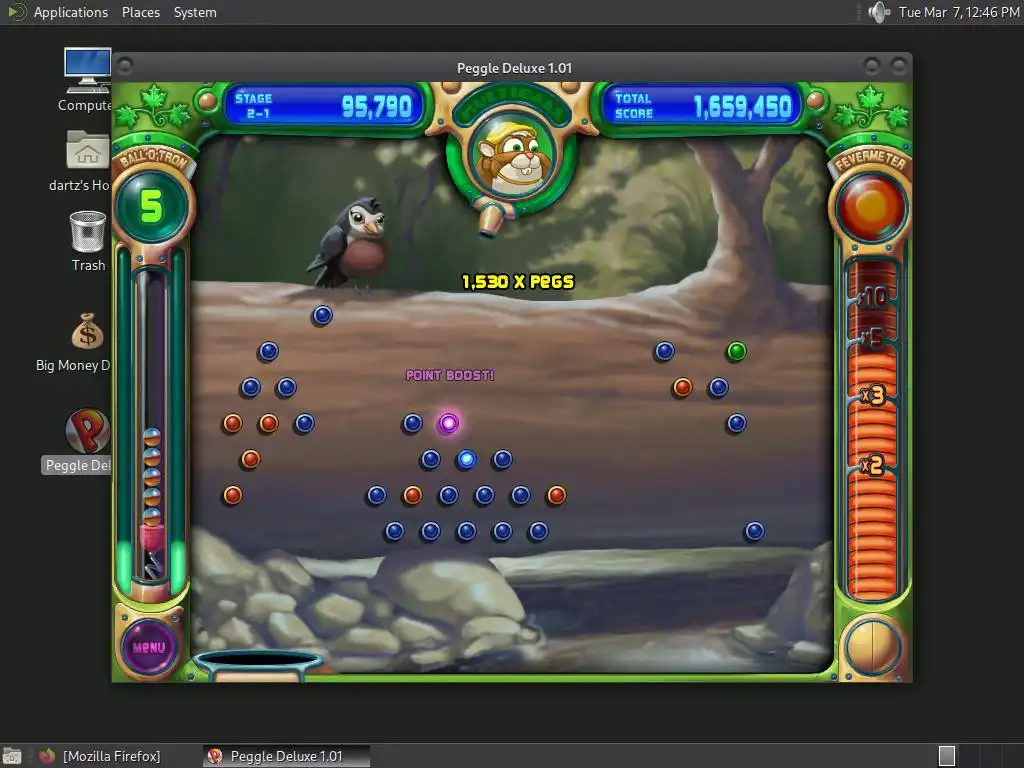Click the Fevermeter orange orb
Image resolution: width=1024 pixels, height=768 pixels.
pyautogui.click(x=871, y=208)
